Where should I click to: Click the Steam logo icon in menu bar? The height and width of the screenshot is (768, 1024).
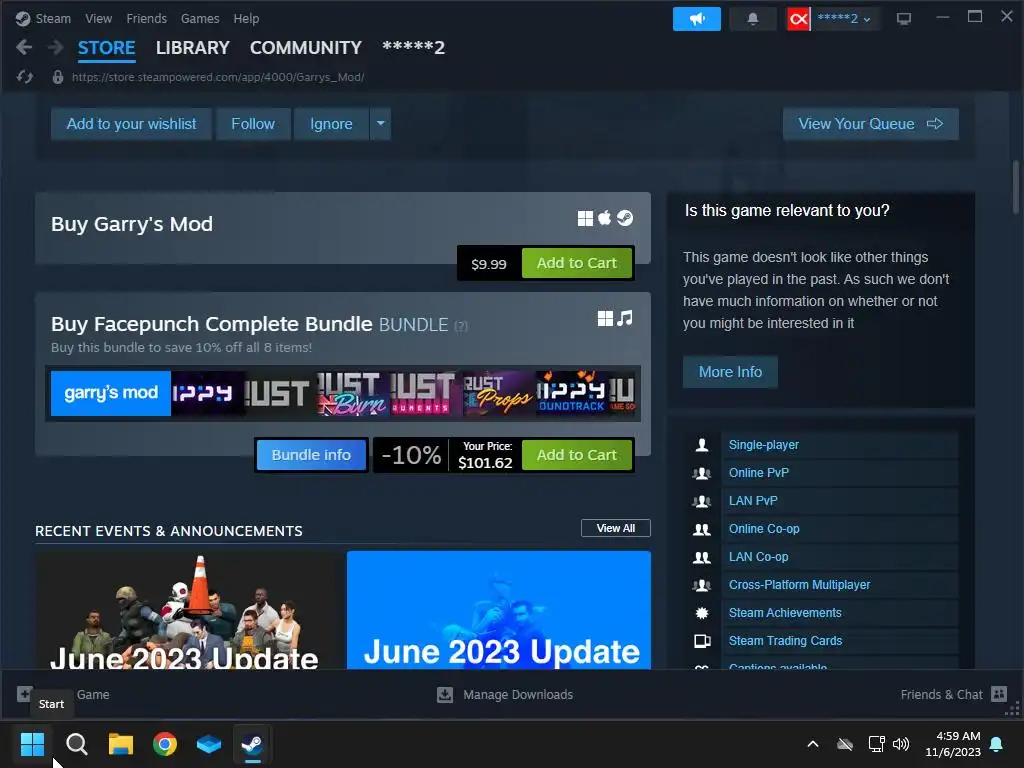(x=23, y=18)
